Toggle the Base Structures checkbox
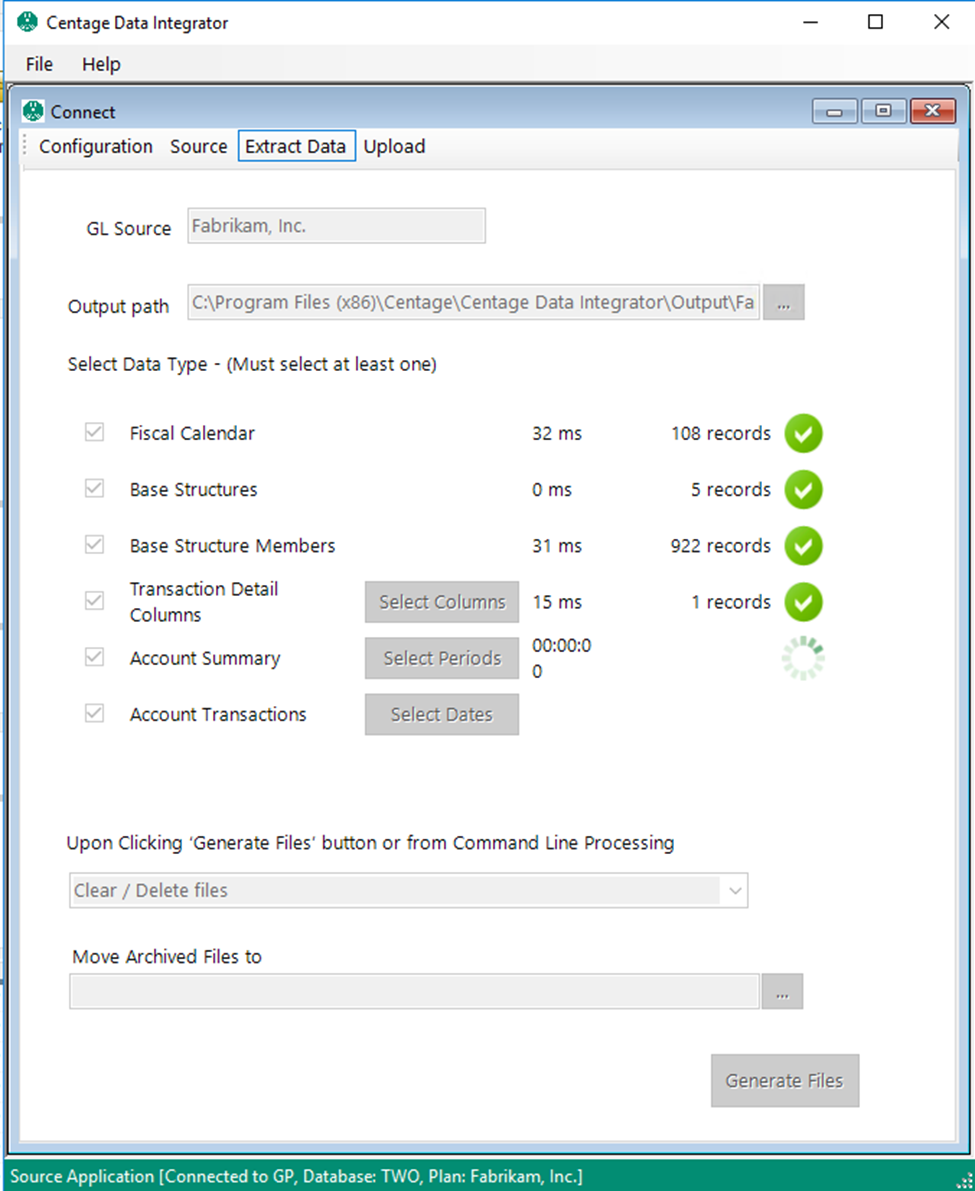The height and width of the screenshot is (1191, 975). (x=94, y=488)
